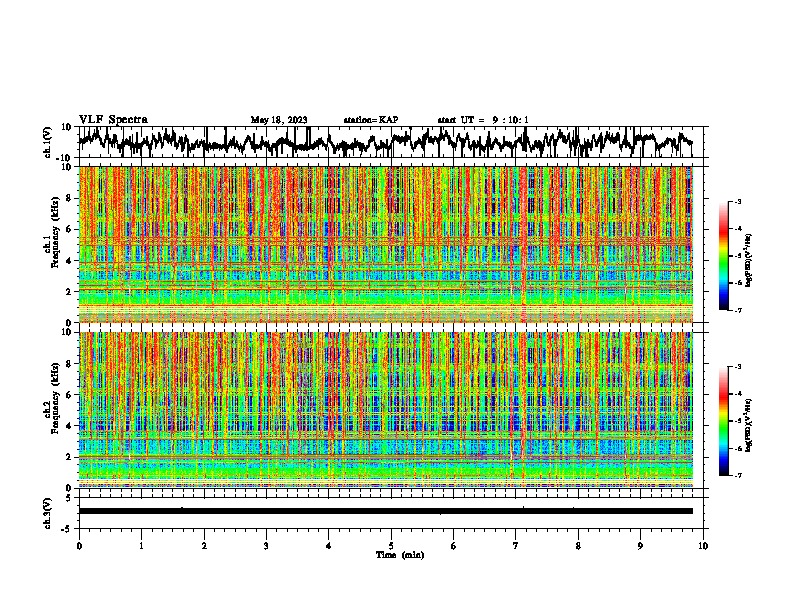Click the log(PSD) label beside the ch.2 colorbar
This screenshot has height=612, width=792.
[749, 425]
